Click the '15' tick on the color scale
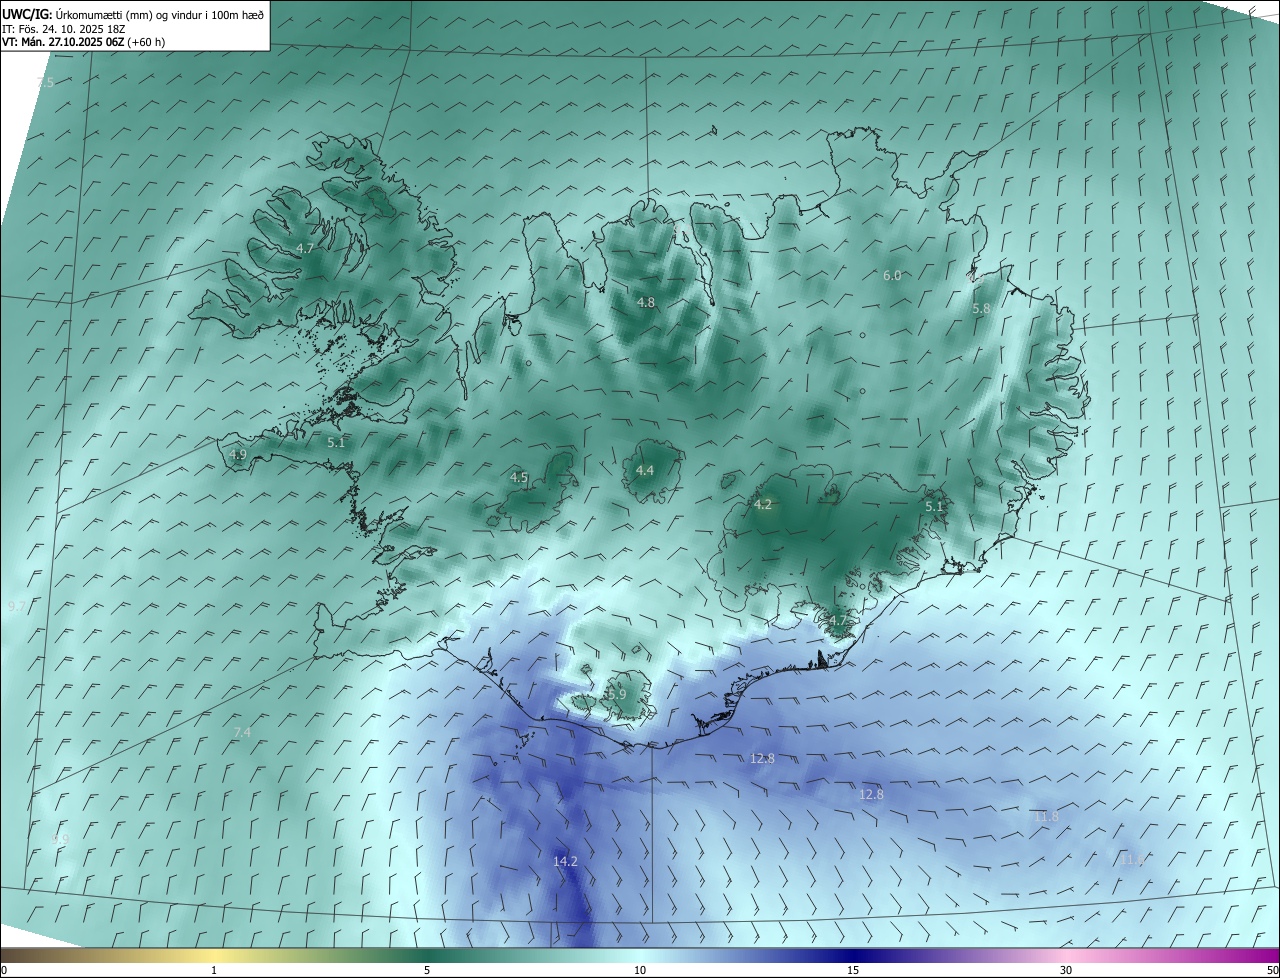Image resolution: width=1280 pixels, height=978 pixels. pyautogui.click(x=853, y=970)
